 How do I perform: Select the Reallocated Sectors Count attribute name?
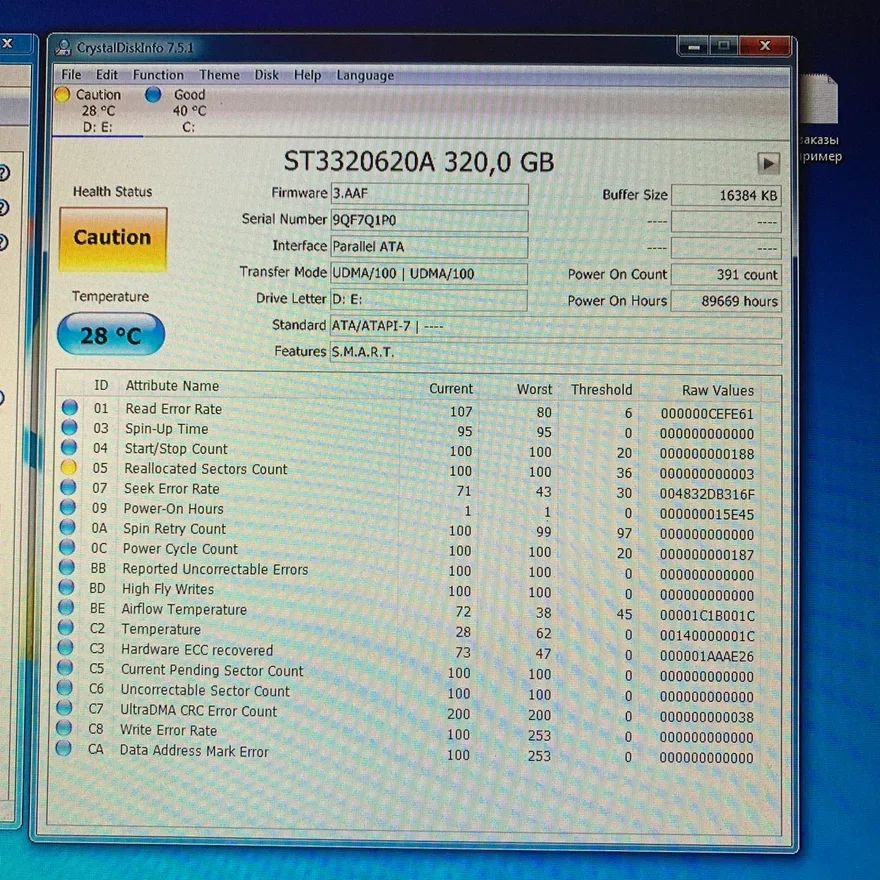[x=205, y=469]
